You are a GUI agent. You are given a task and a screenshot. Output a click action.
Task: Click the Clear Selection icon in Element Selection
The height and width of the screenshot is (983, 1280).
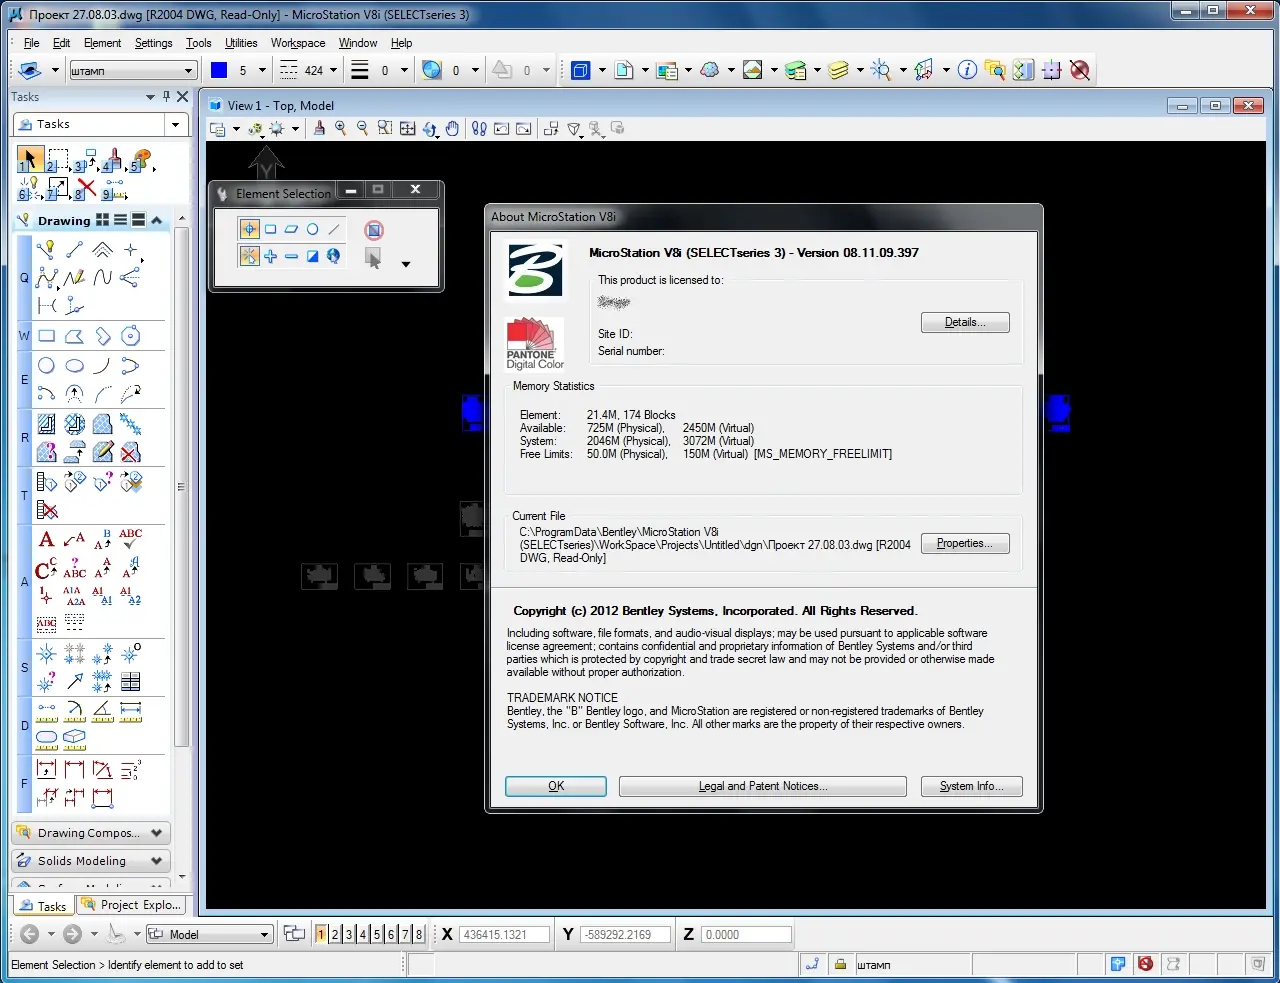point(374,230)
